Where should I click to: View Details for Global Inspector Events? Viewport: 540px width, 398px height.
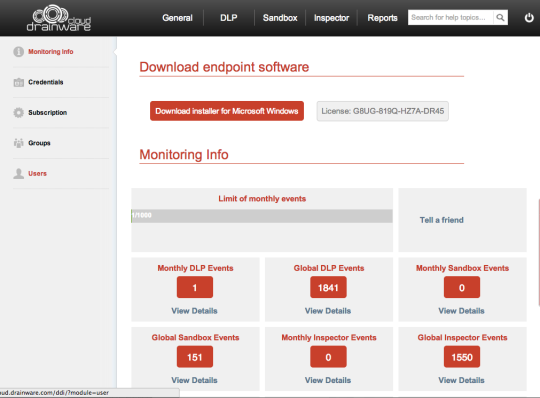point(461,380)
